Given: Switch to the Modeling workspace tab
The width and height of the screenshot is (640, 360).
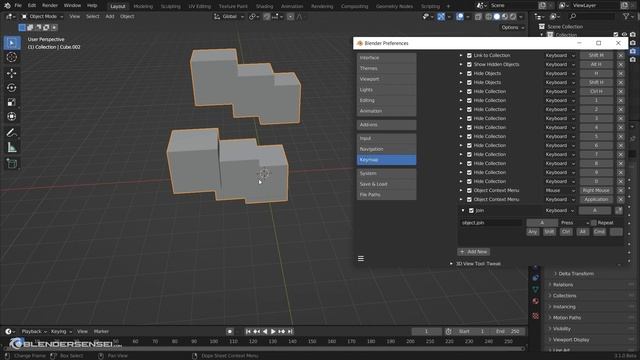Looking at the screenshot, I should [143, 6].
